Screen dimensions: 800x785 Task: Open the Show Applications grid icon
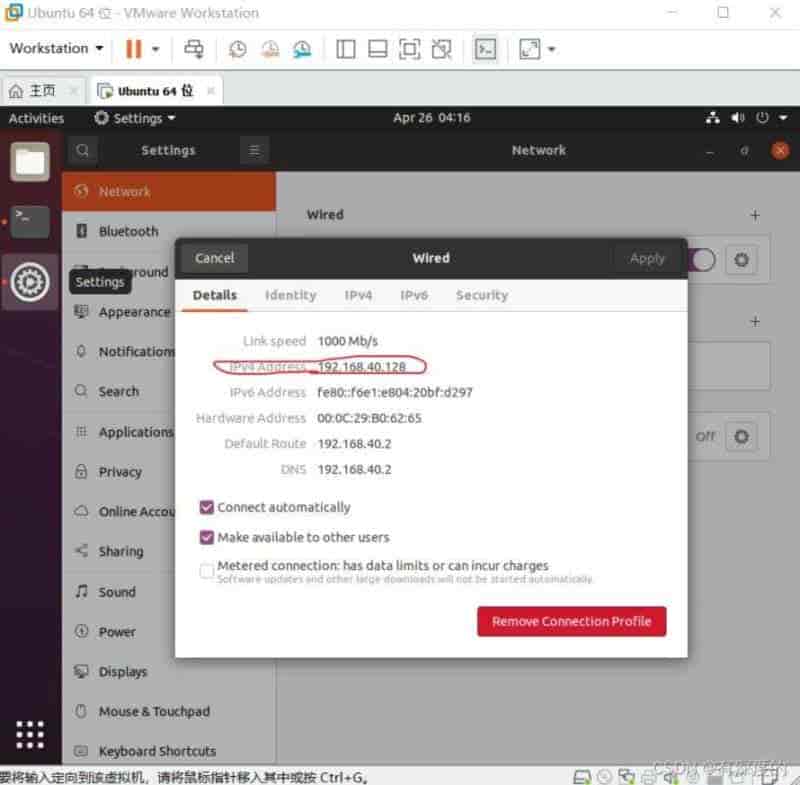[x=30, y=732]
